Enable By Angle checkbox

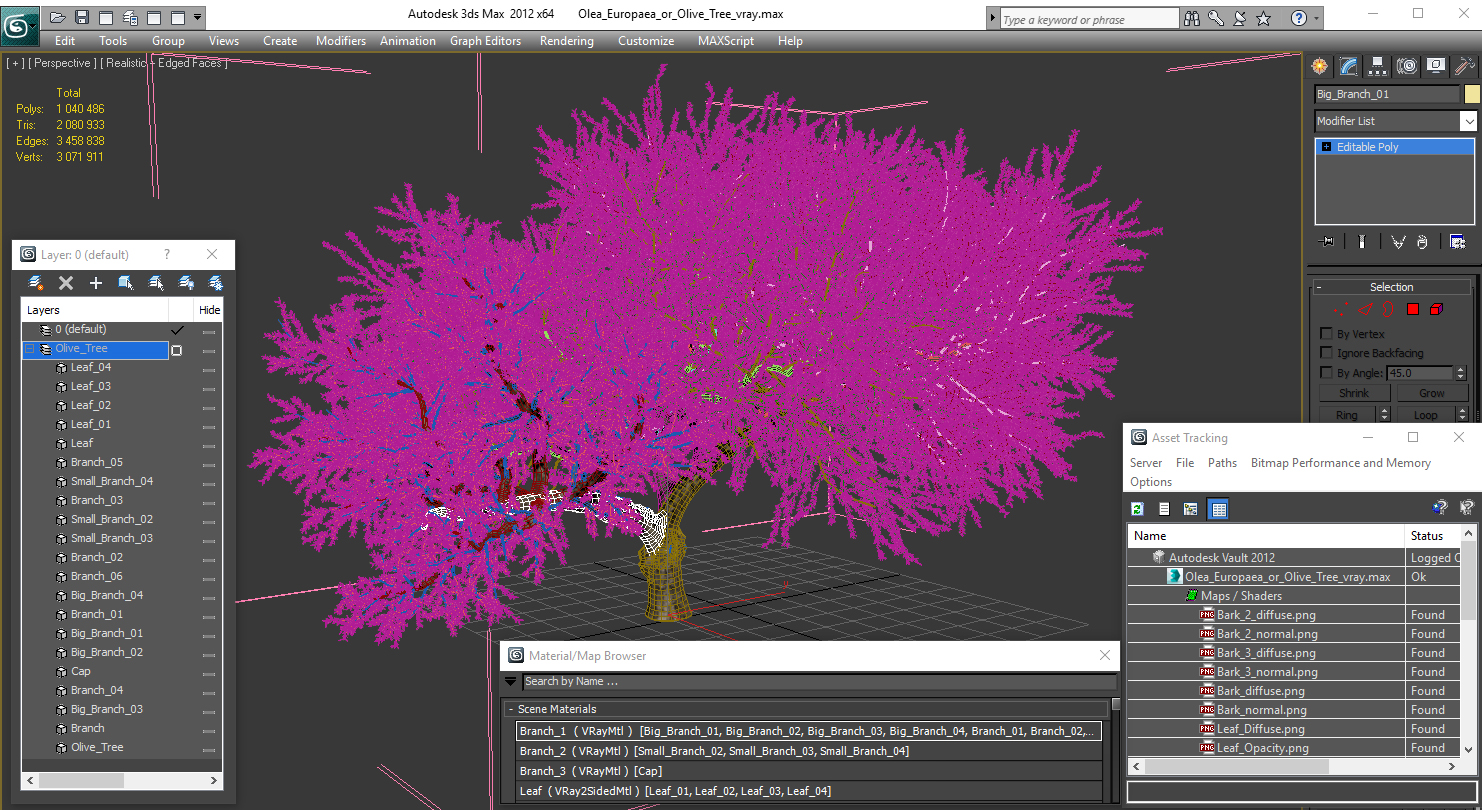click(1327, 373)
